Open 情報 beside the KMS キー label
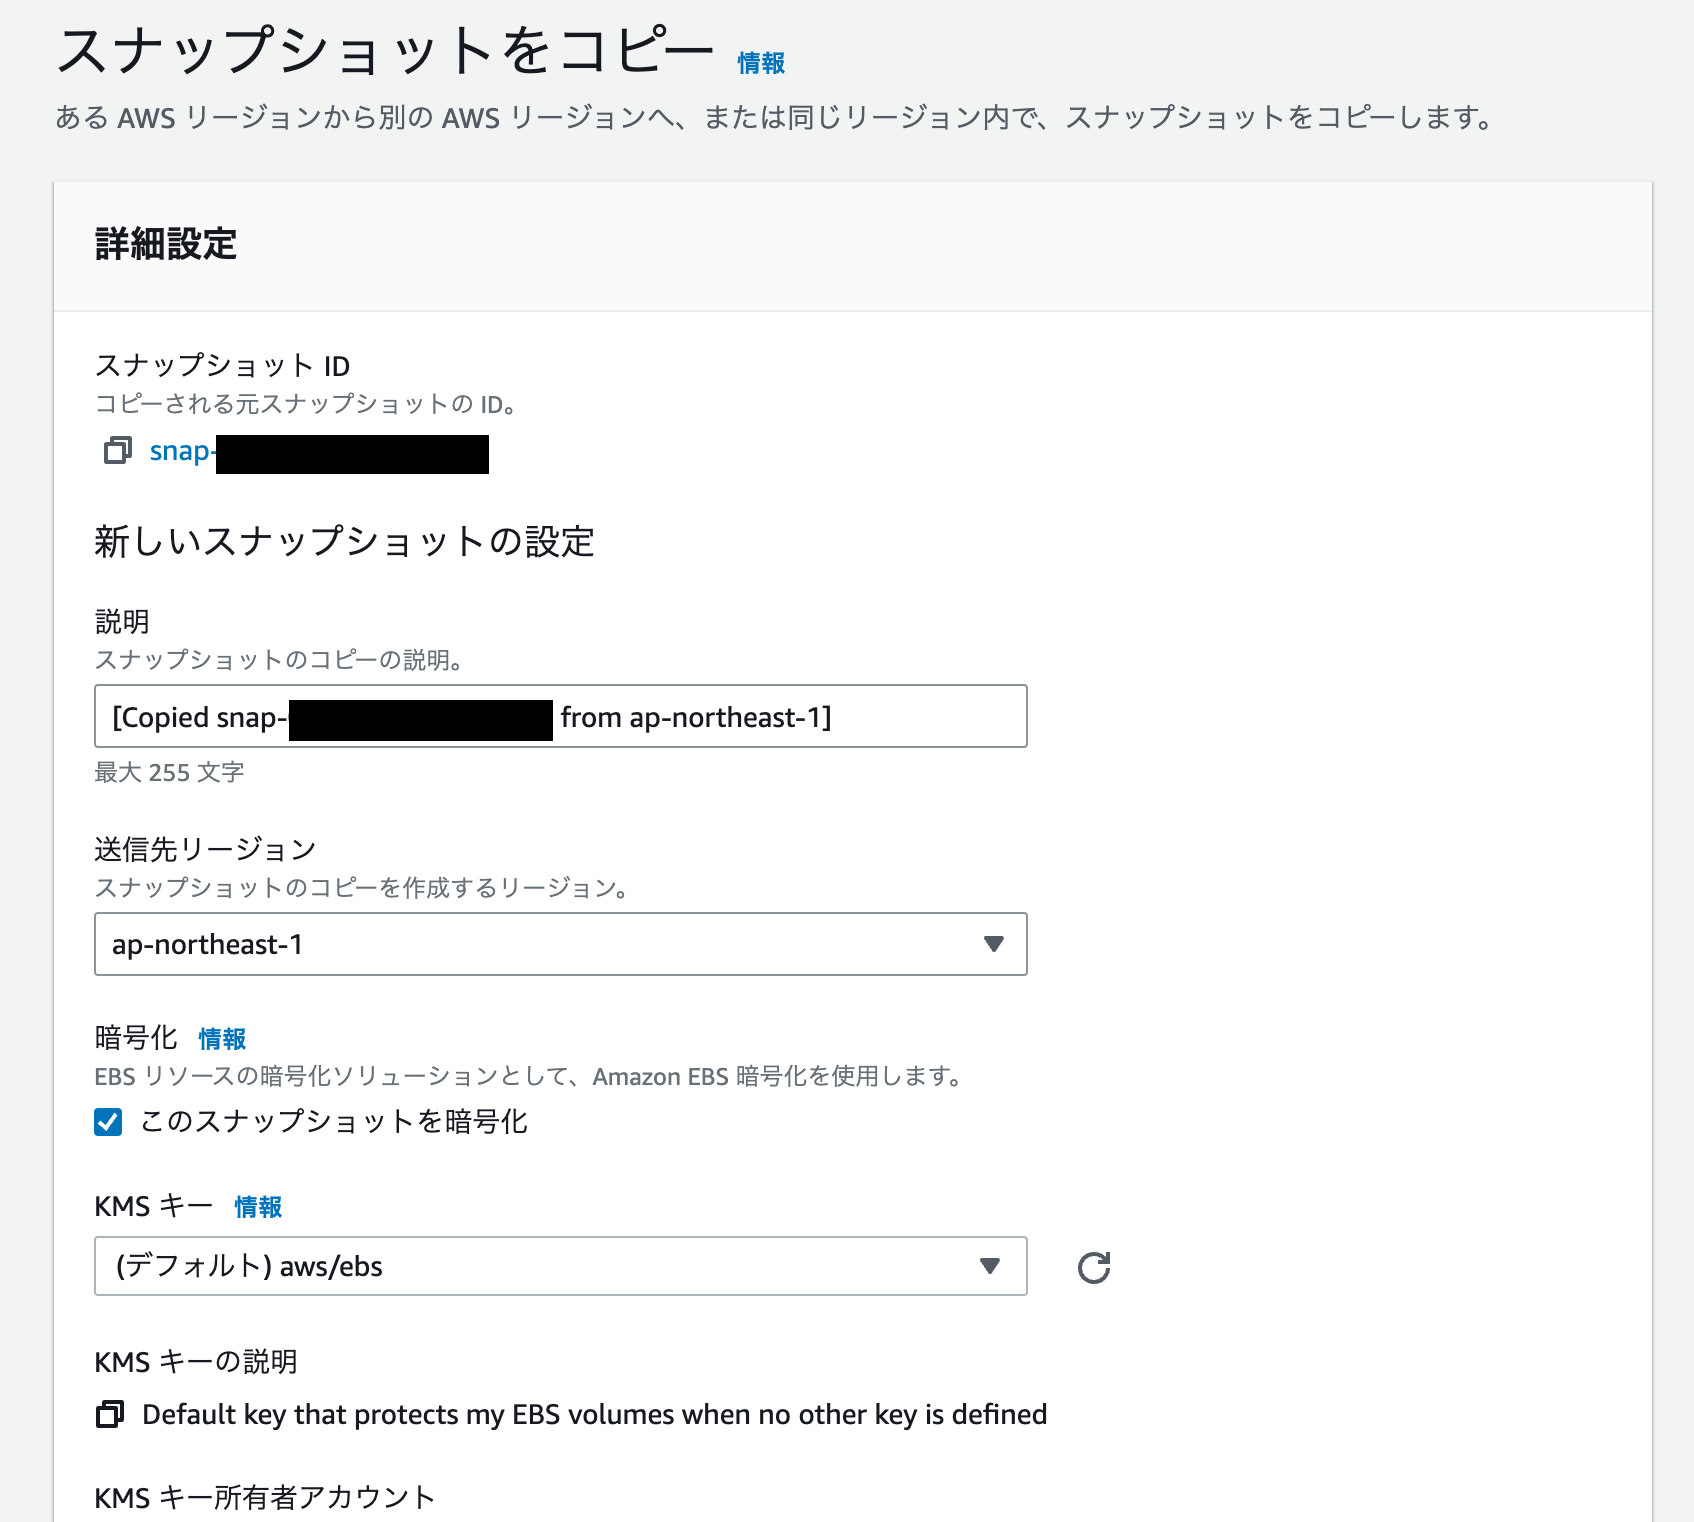Screen dimensions: 1694x1522 click(x=256, y=1207)
